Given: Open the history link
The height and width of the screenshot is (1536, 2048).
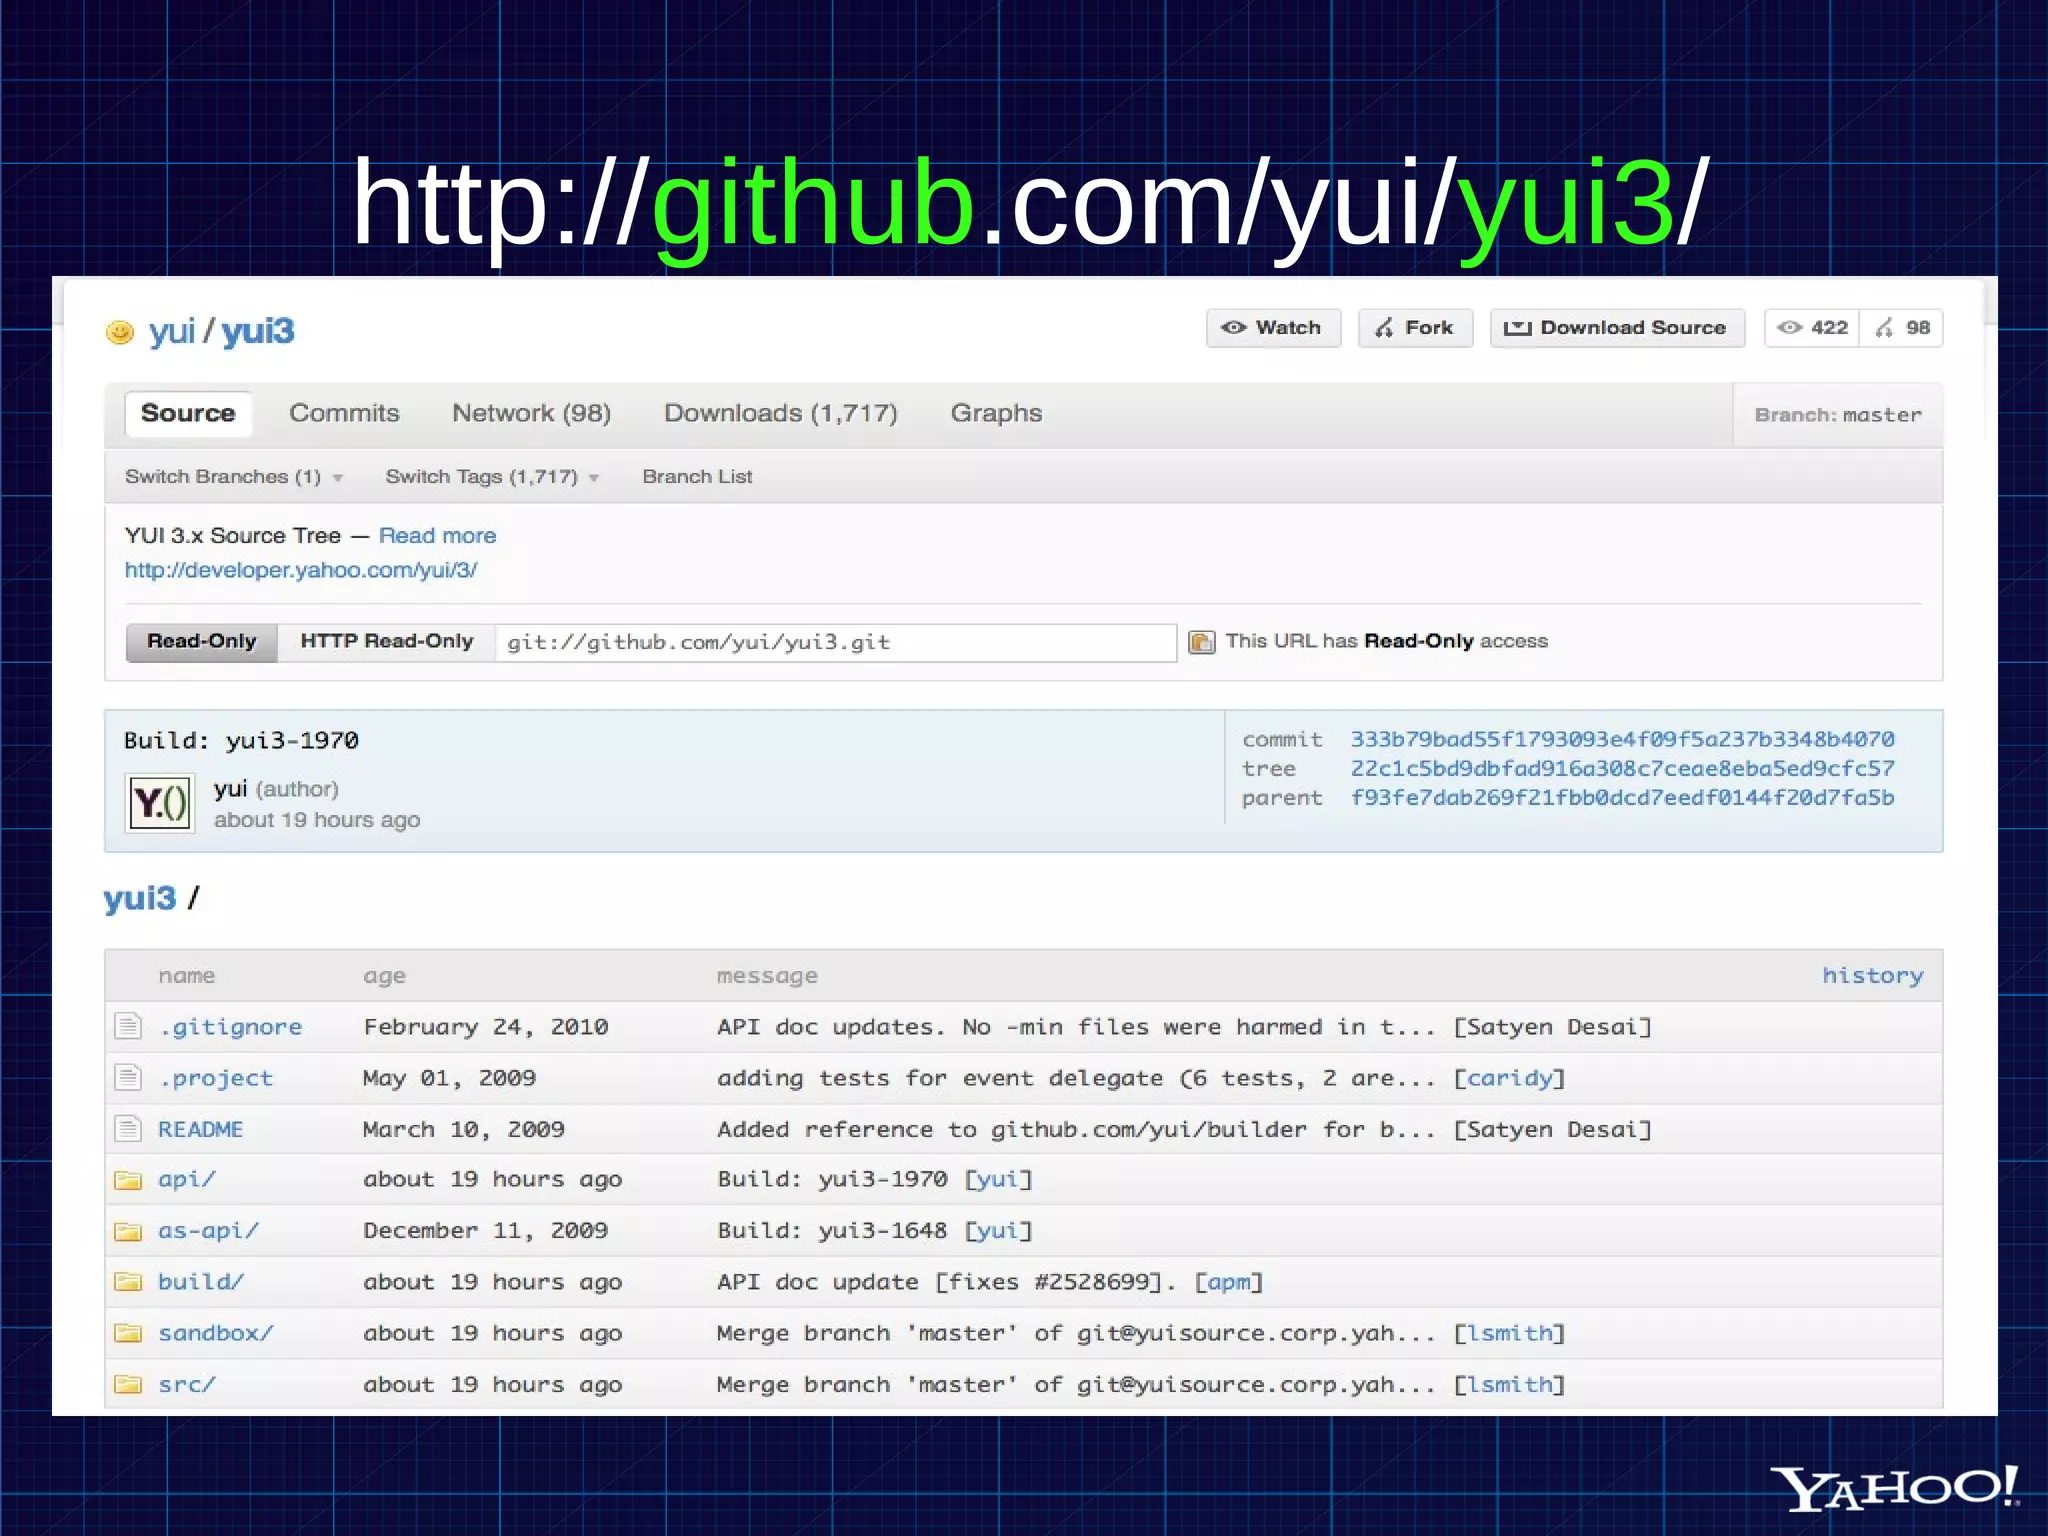Looking at the screenshot, I should pyautogui.click(x=1872, y=976).
